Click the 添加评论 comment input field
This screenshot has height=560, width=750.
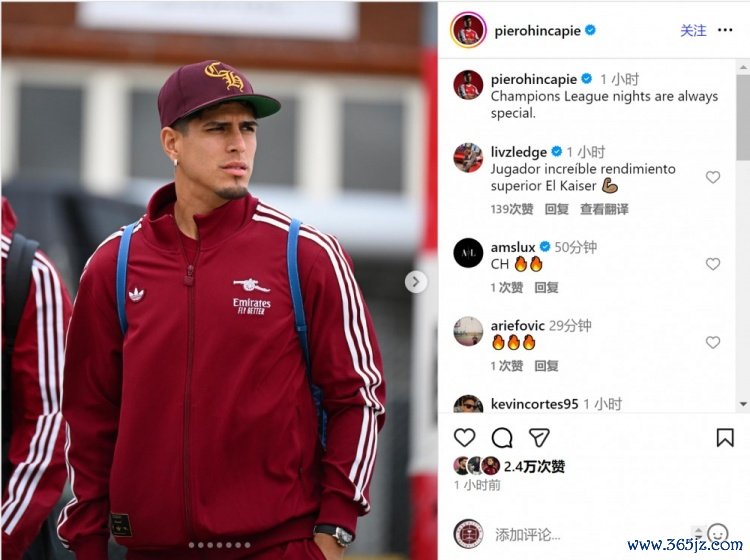[588, 534]
